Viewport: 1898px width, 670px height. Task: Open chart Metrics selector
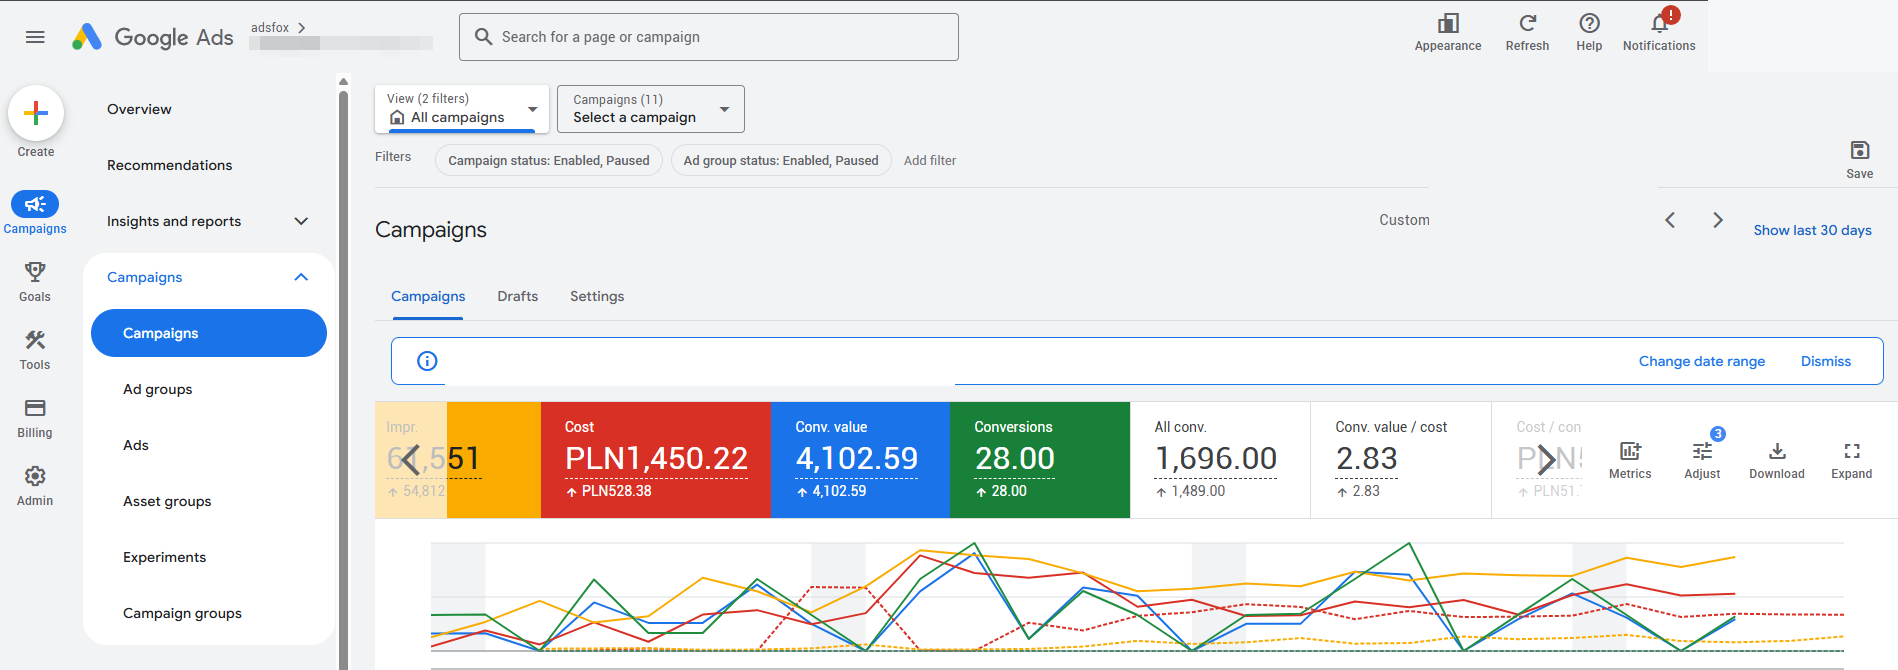[x=1630, y=460]
